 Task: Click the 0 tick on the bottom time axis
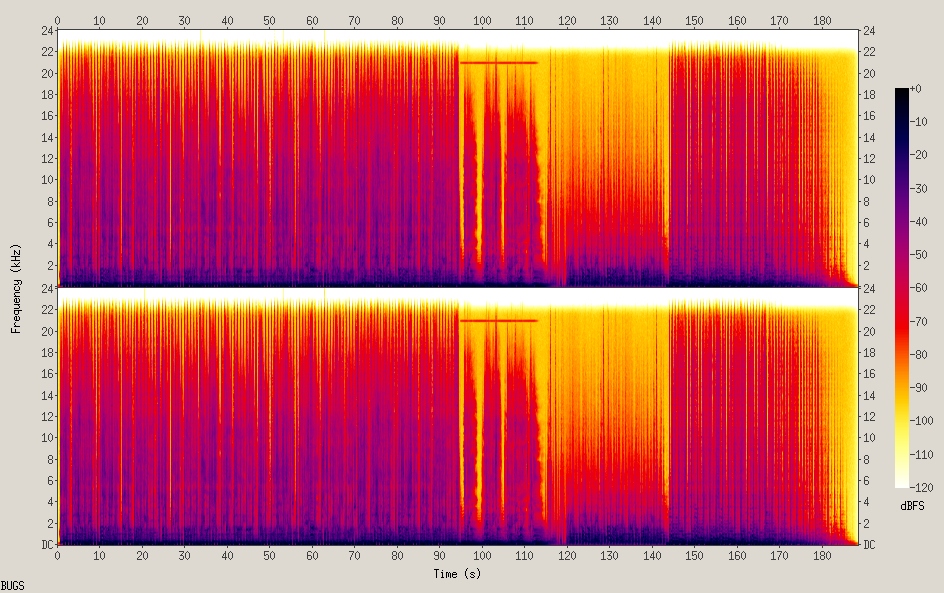(x=58, y=555)
